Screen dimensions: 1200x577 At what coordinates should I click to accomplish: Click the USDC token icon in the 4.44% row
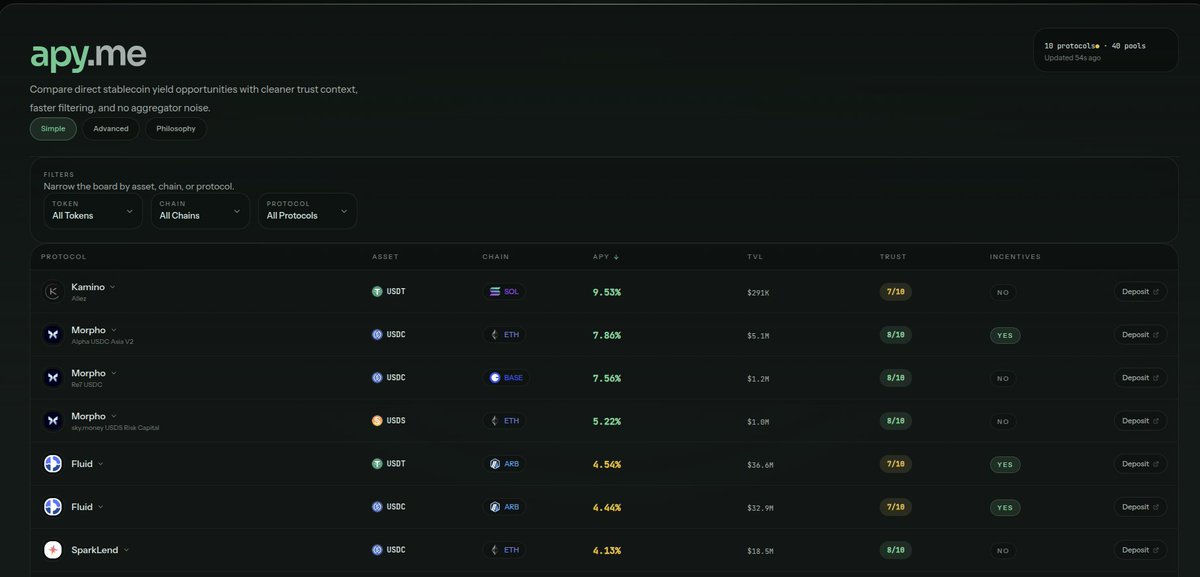pos(377,507)
